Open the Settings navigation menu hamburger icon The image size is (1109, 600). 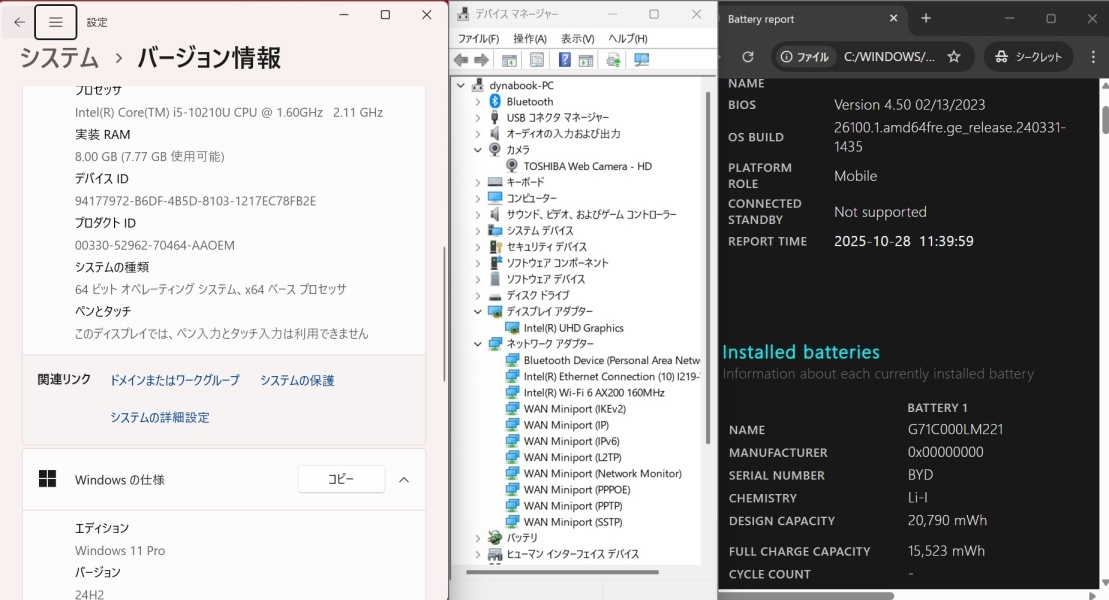point(55,21)
